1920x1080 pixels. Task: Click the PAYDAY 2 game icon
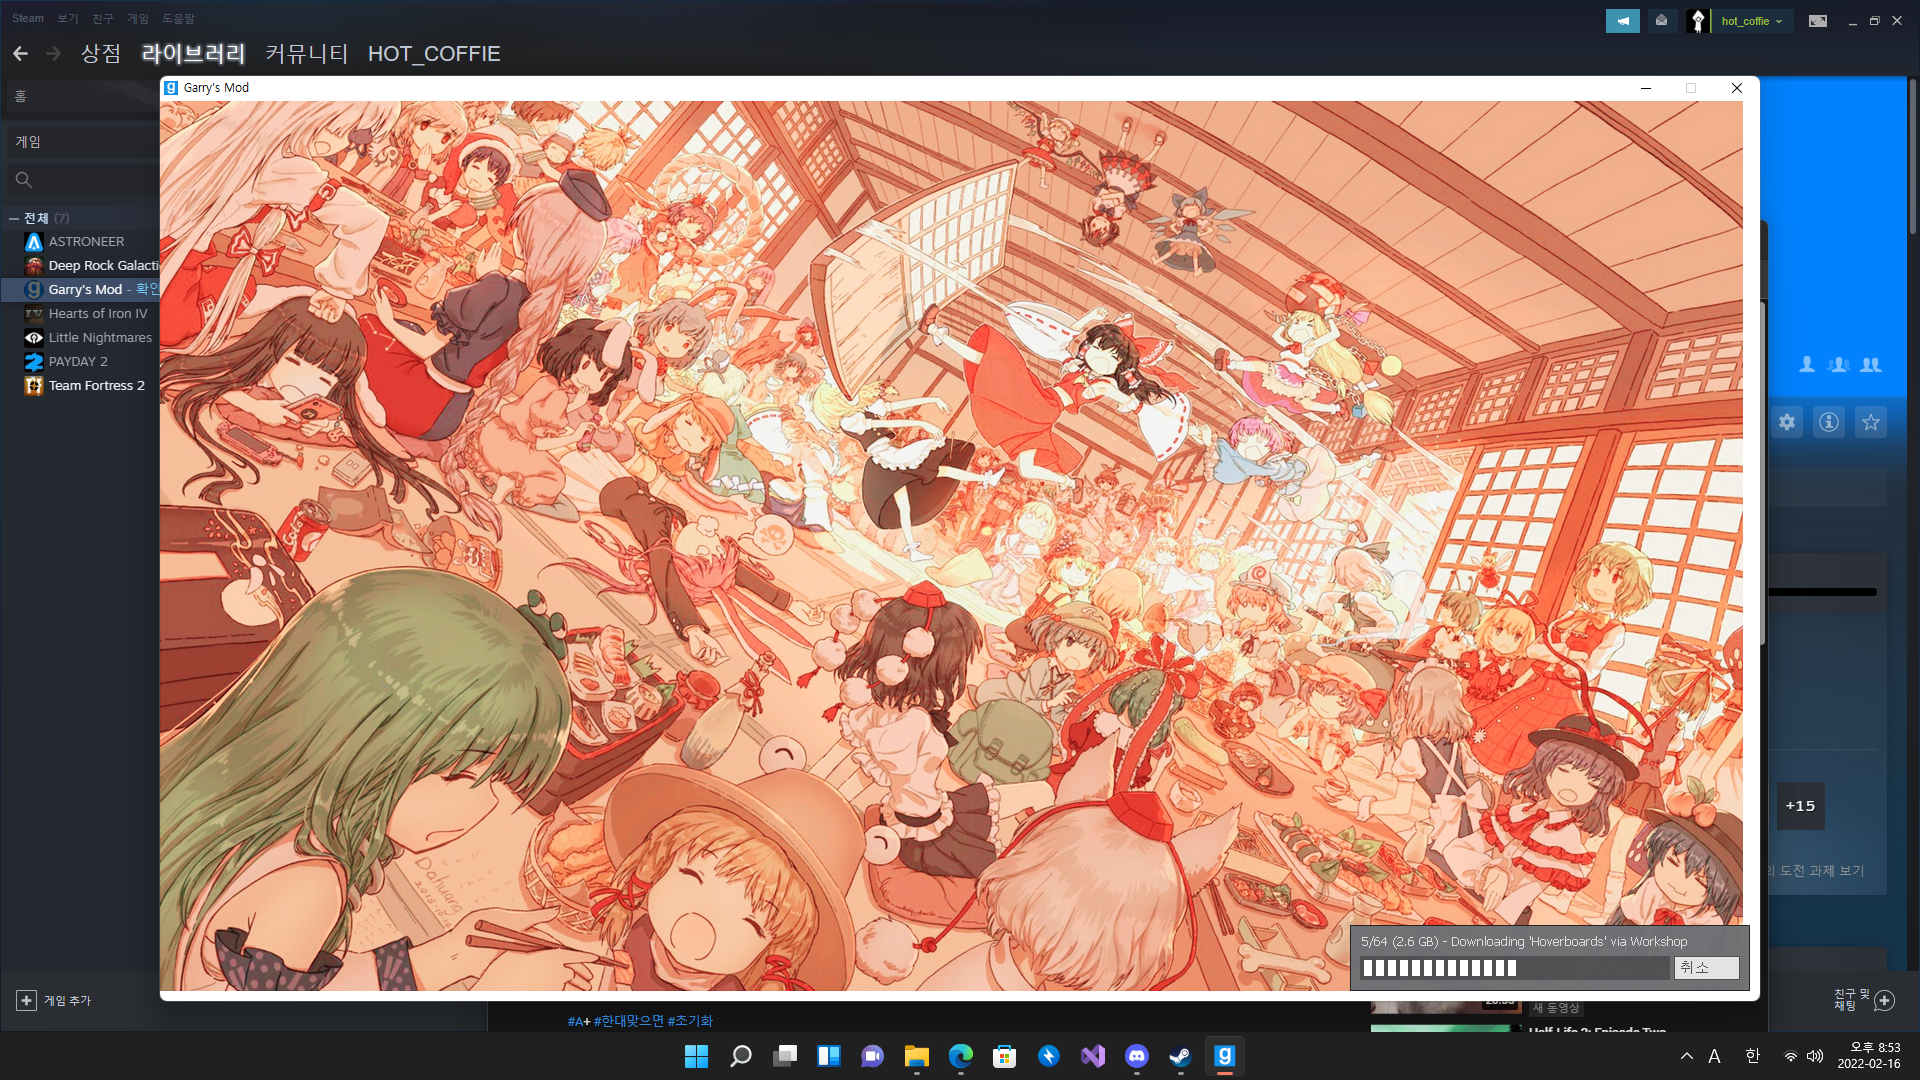tap(34, 362)
